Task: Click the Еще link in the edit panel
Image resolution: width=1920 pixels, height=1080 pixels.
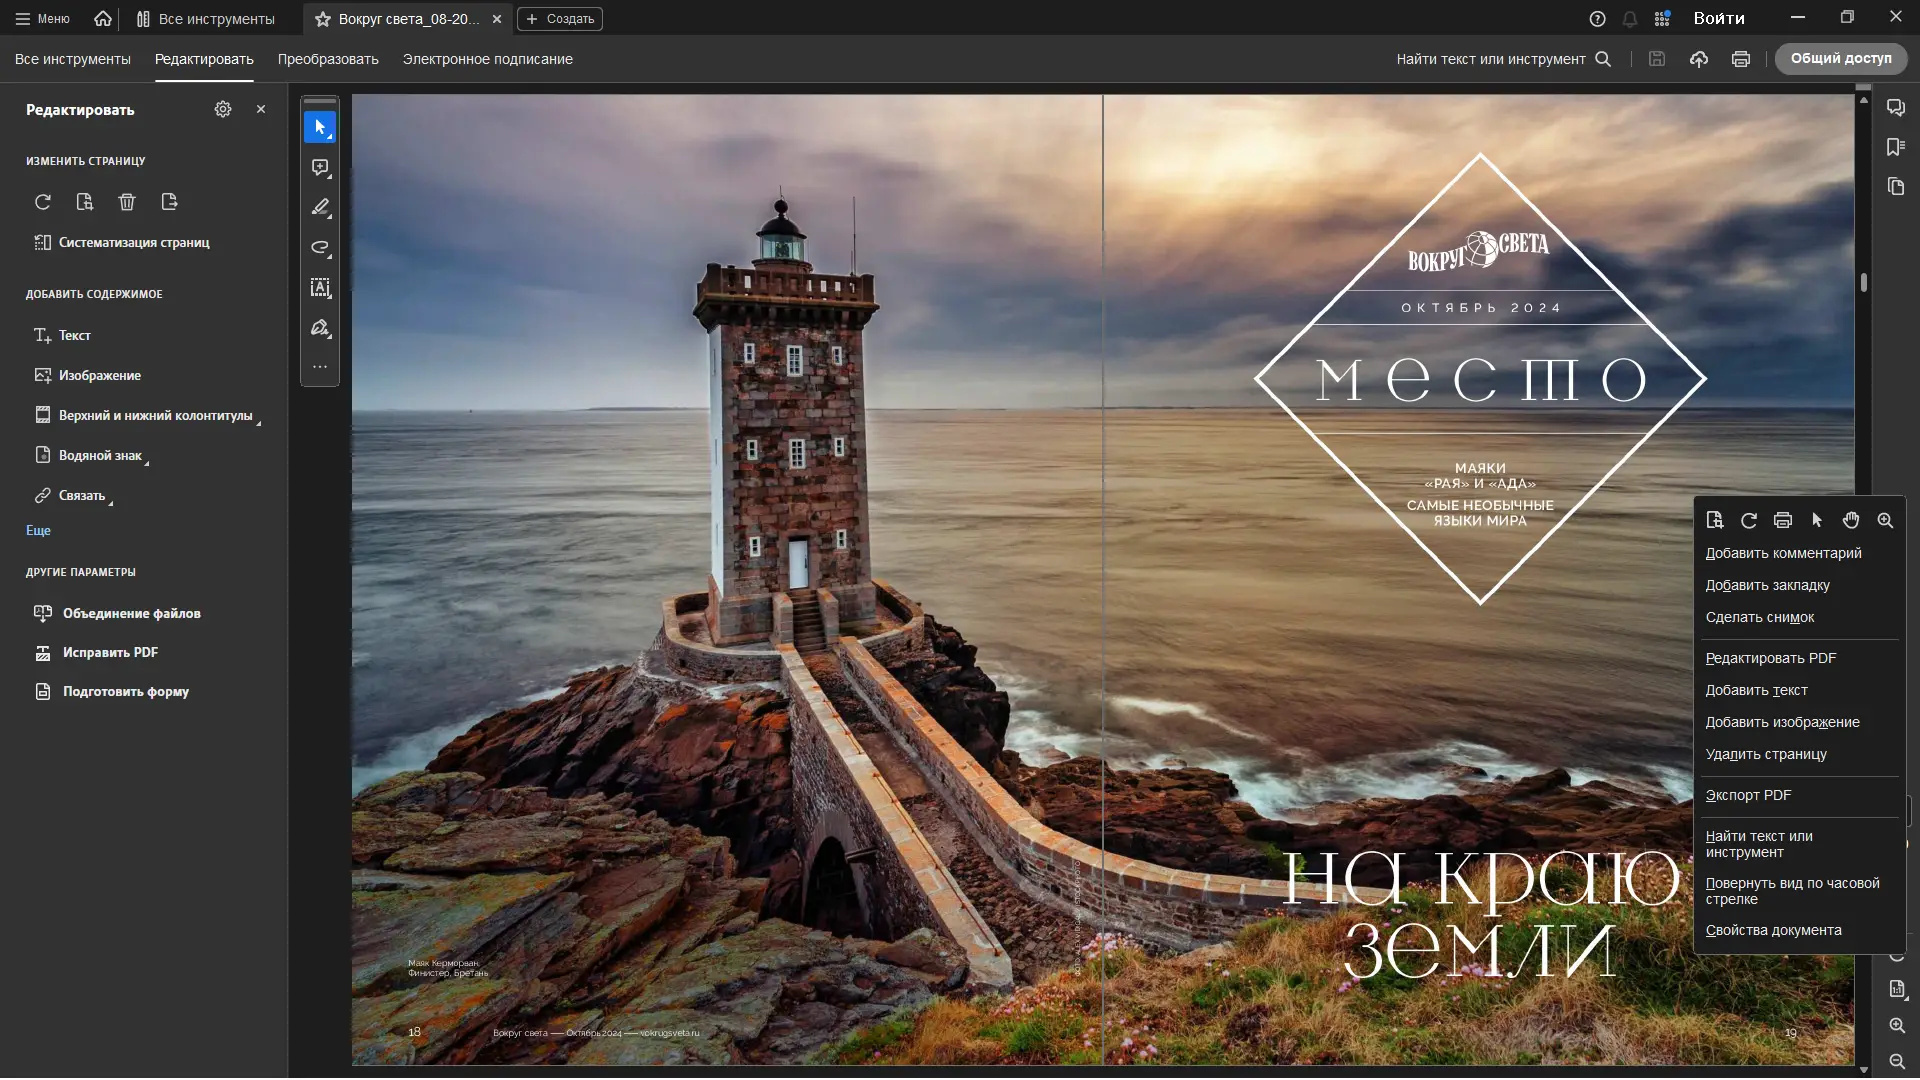Action: (38, 531)
